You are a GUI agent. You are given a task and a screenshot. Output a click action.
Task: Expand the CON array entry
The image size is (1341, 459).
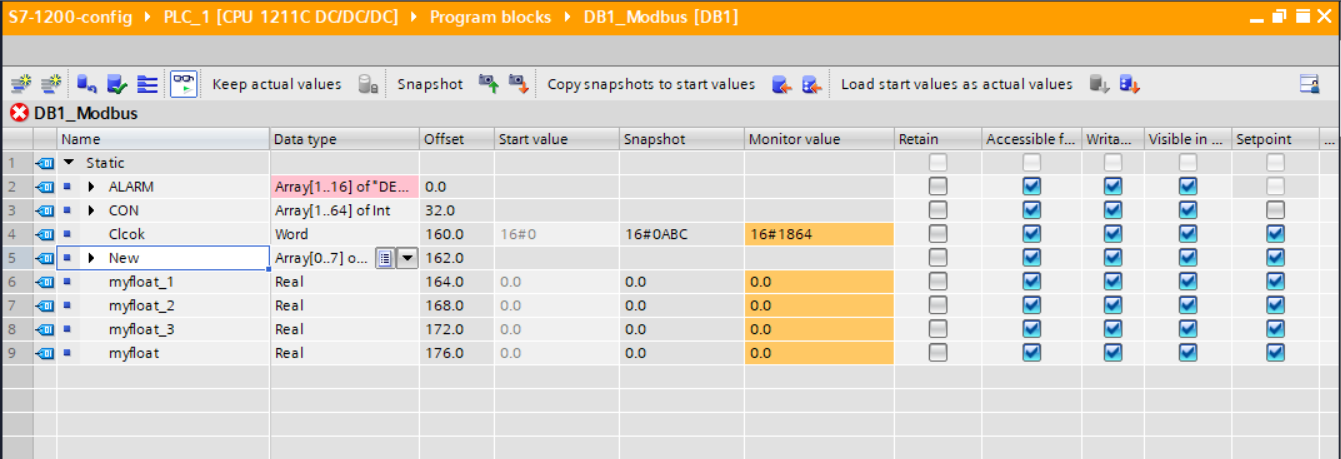(x=92, y=210)
